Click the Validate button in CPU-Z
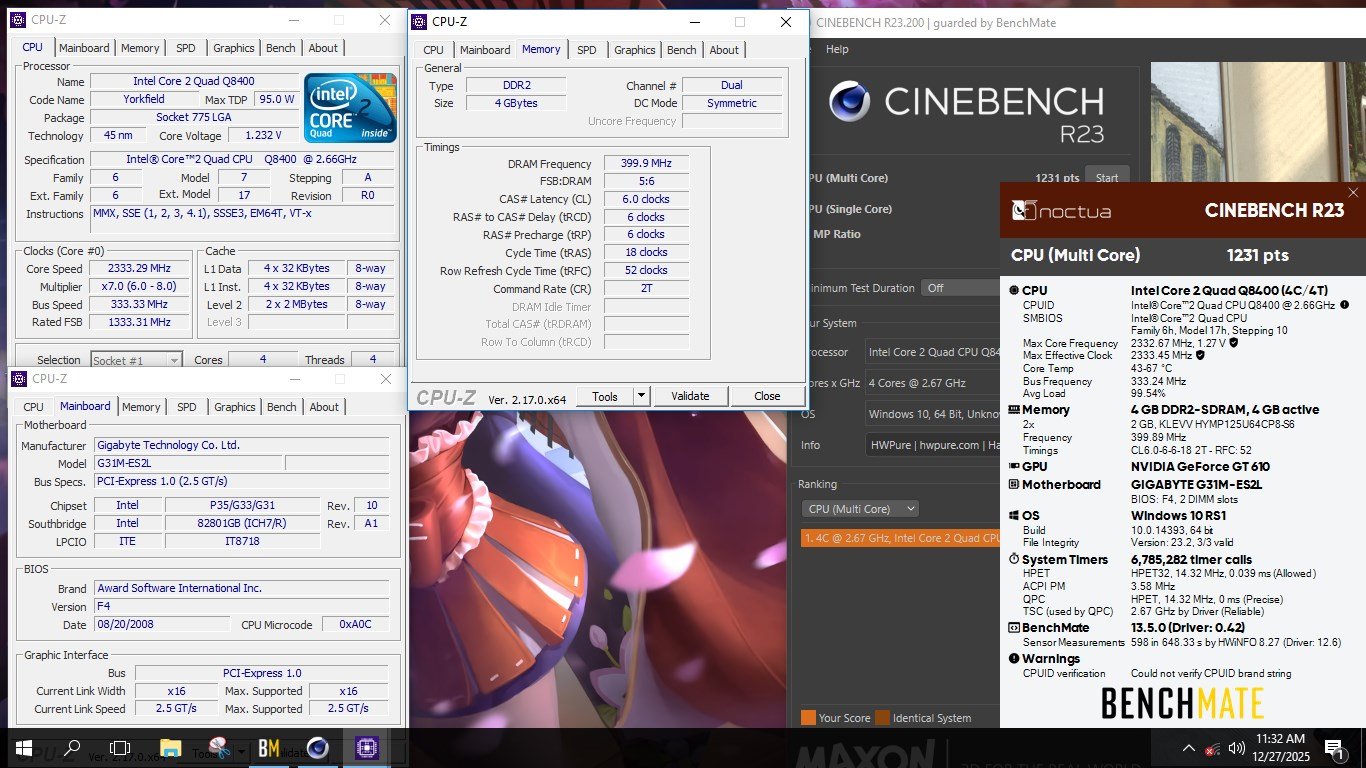 click(x=690, y=396)
